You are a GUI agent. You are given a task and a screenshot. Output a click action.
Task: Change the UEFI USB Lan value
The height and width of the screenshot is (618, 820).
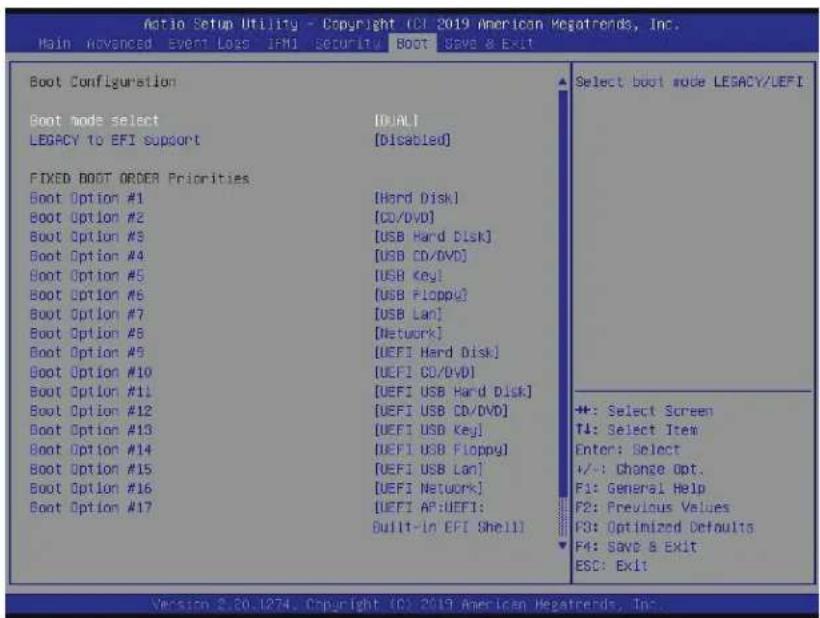428,469
